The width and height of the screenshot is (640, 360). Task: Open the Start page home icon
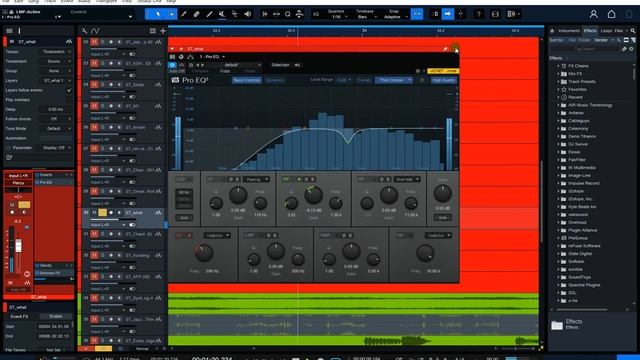click(611, 14)
